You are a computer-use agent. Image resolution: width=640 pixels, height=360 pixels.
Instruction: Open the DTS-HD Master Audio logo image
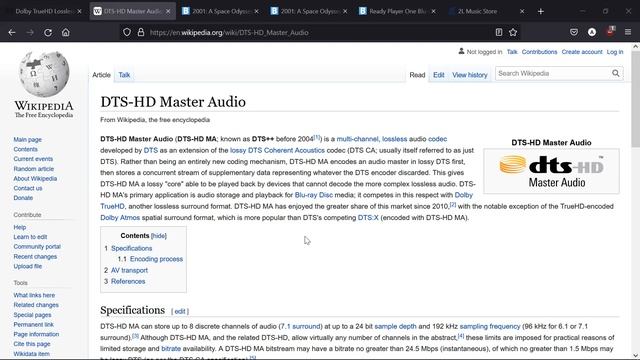pyautogui.click(x=551, y=171)
